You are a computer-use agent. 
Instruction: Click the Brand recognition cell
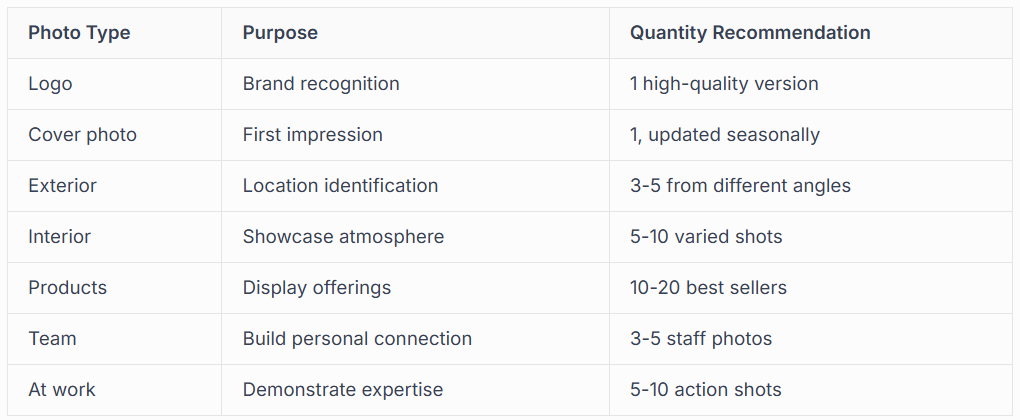[321, 84]
